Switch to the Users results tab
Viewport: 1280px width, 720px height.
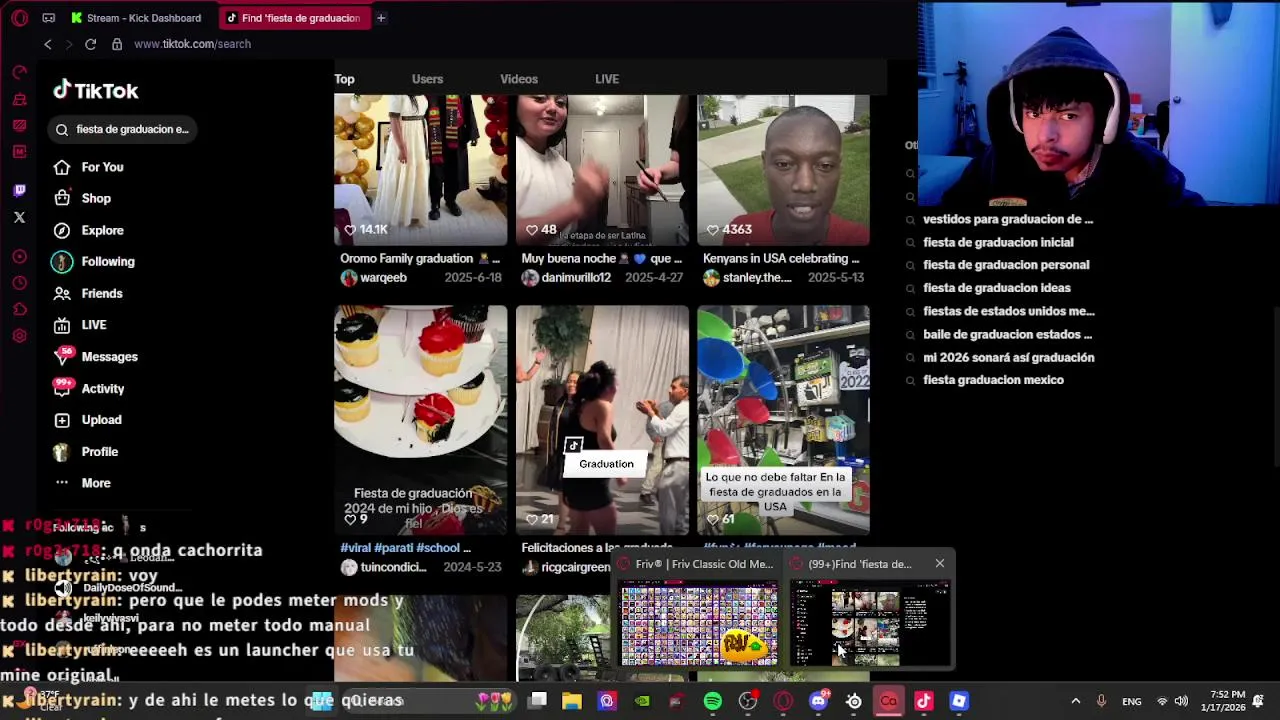click(427, 79)
